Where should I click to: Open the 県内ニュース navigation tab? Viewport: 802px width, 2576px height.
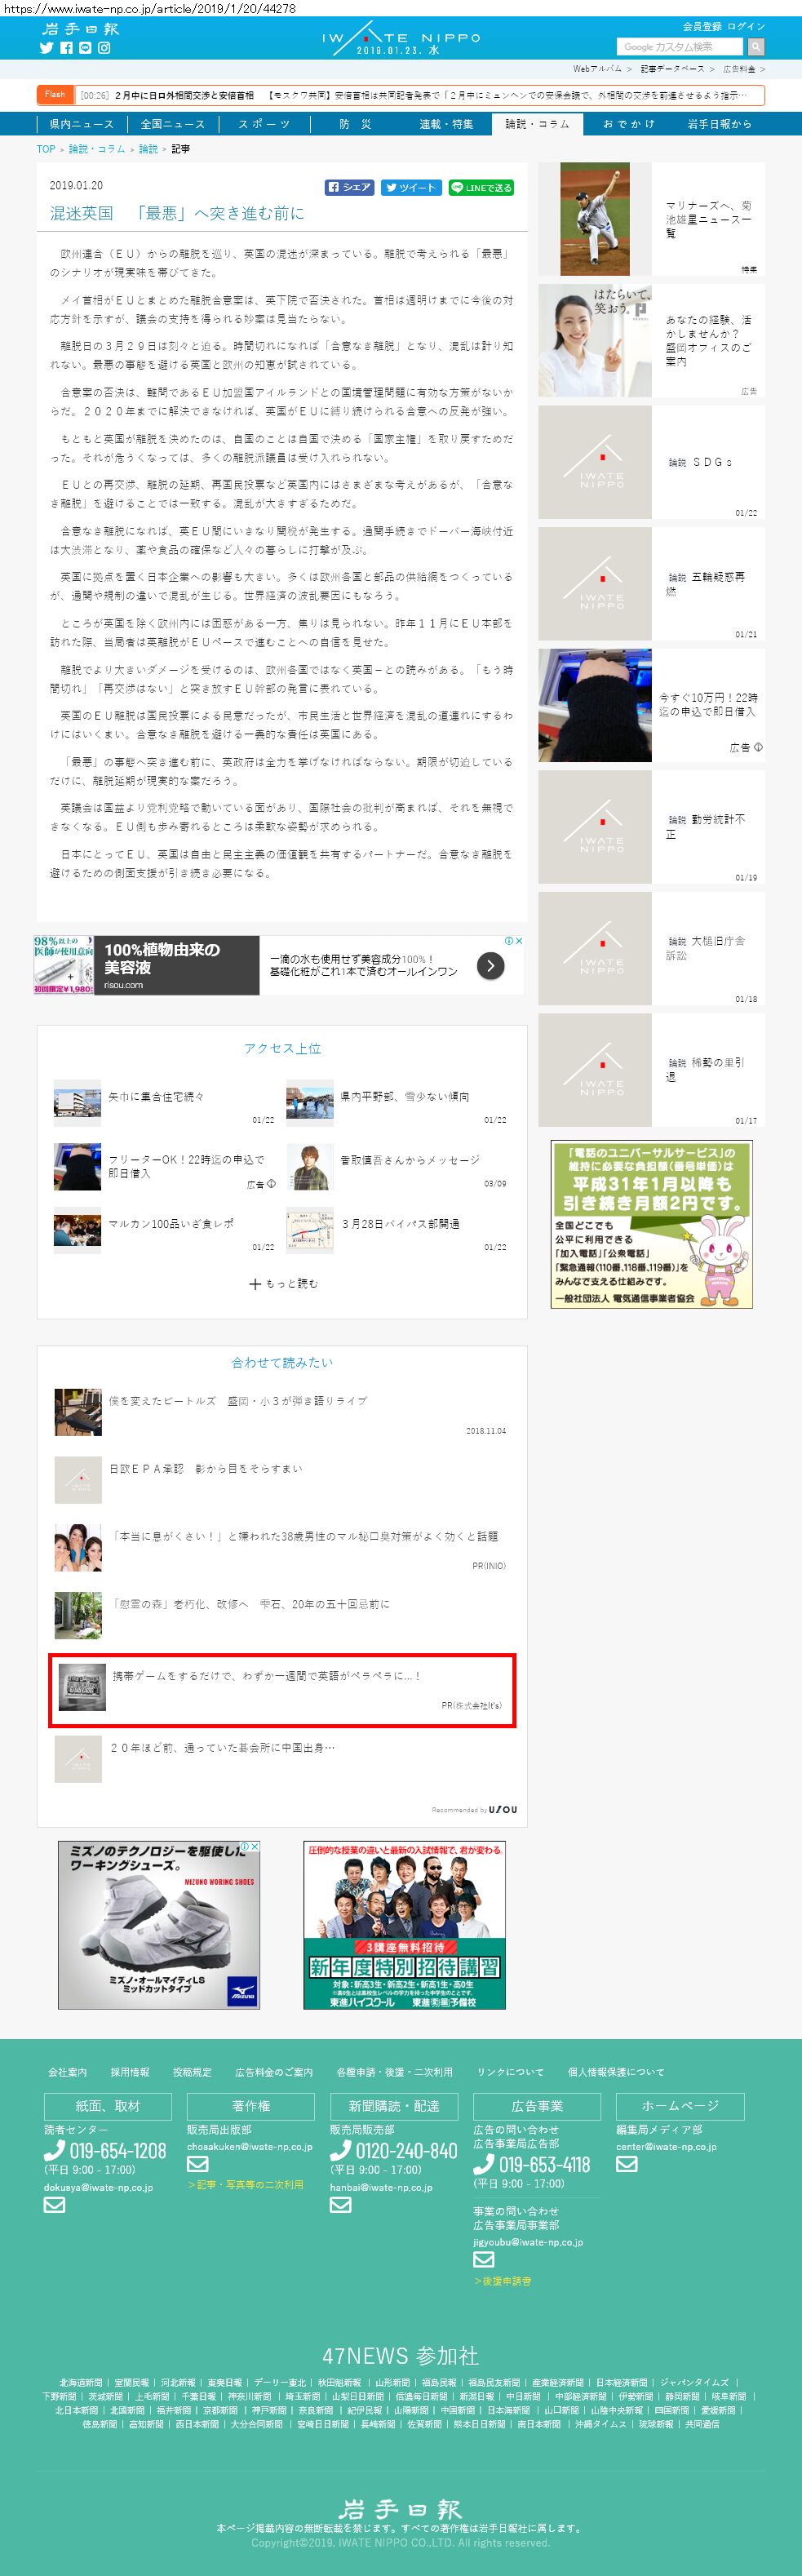(x=81, y=124)
